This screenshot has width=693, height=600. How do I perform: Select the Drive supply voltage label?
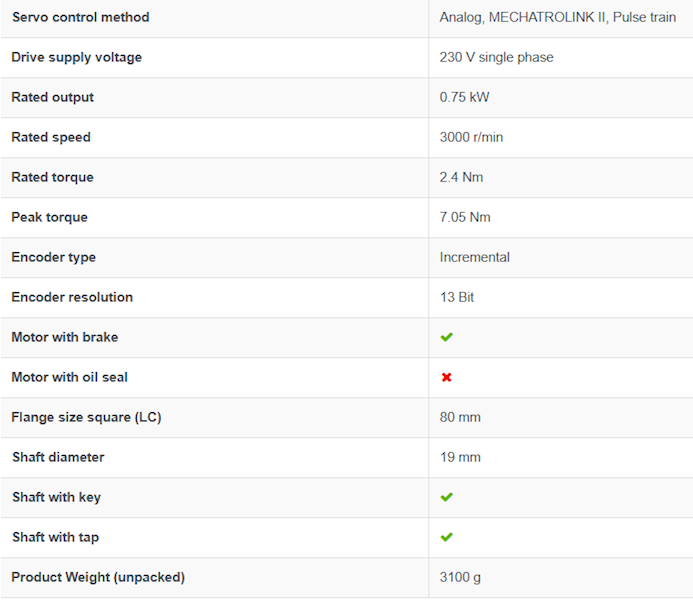point(77,57)
